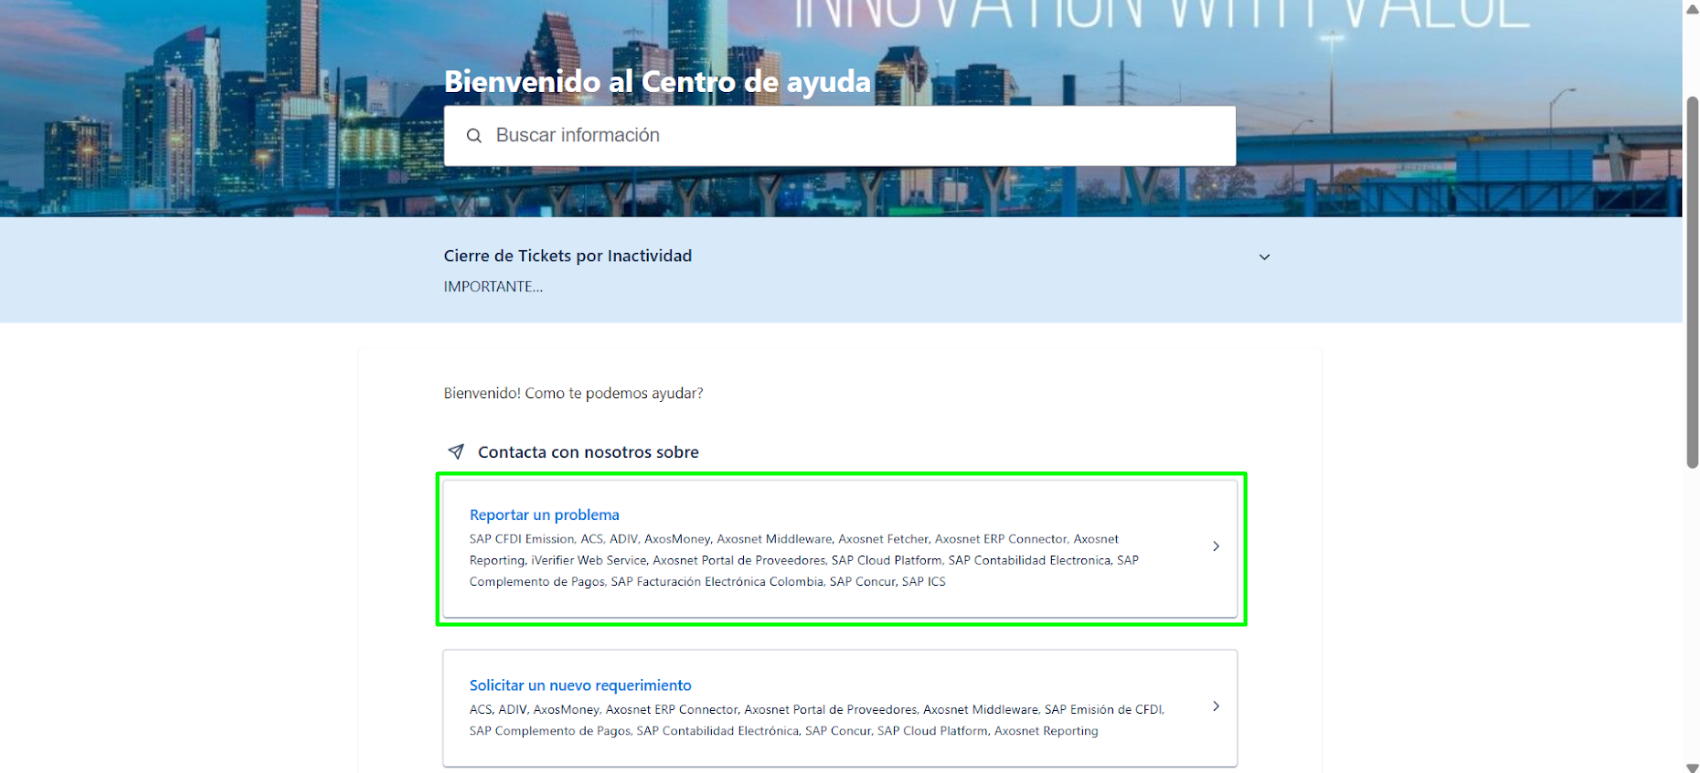Select the SAP CFDI Emission product list description

click(800, 560)
